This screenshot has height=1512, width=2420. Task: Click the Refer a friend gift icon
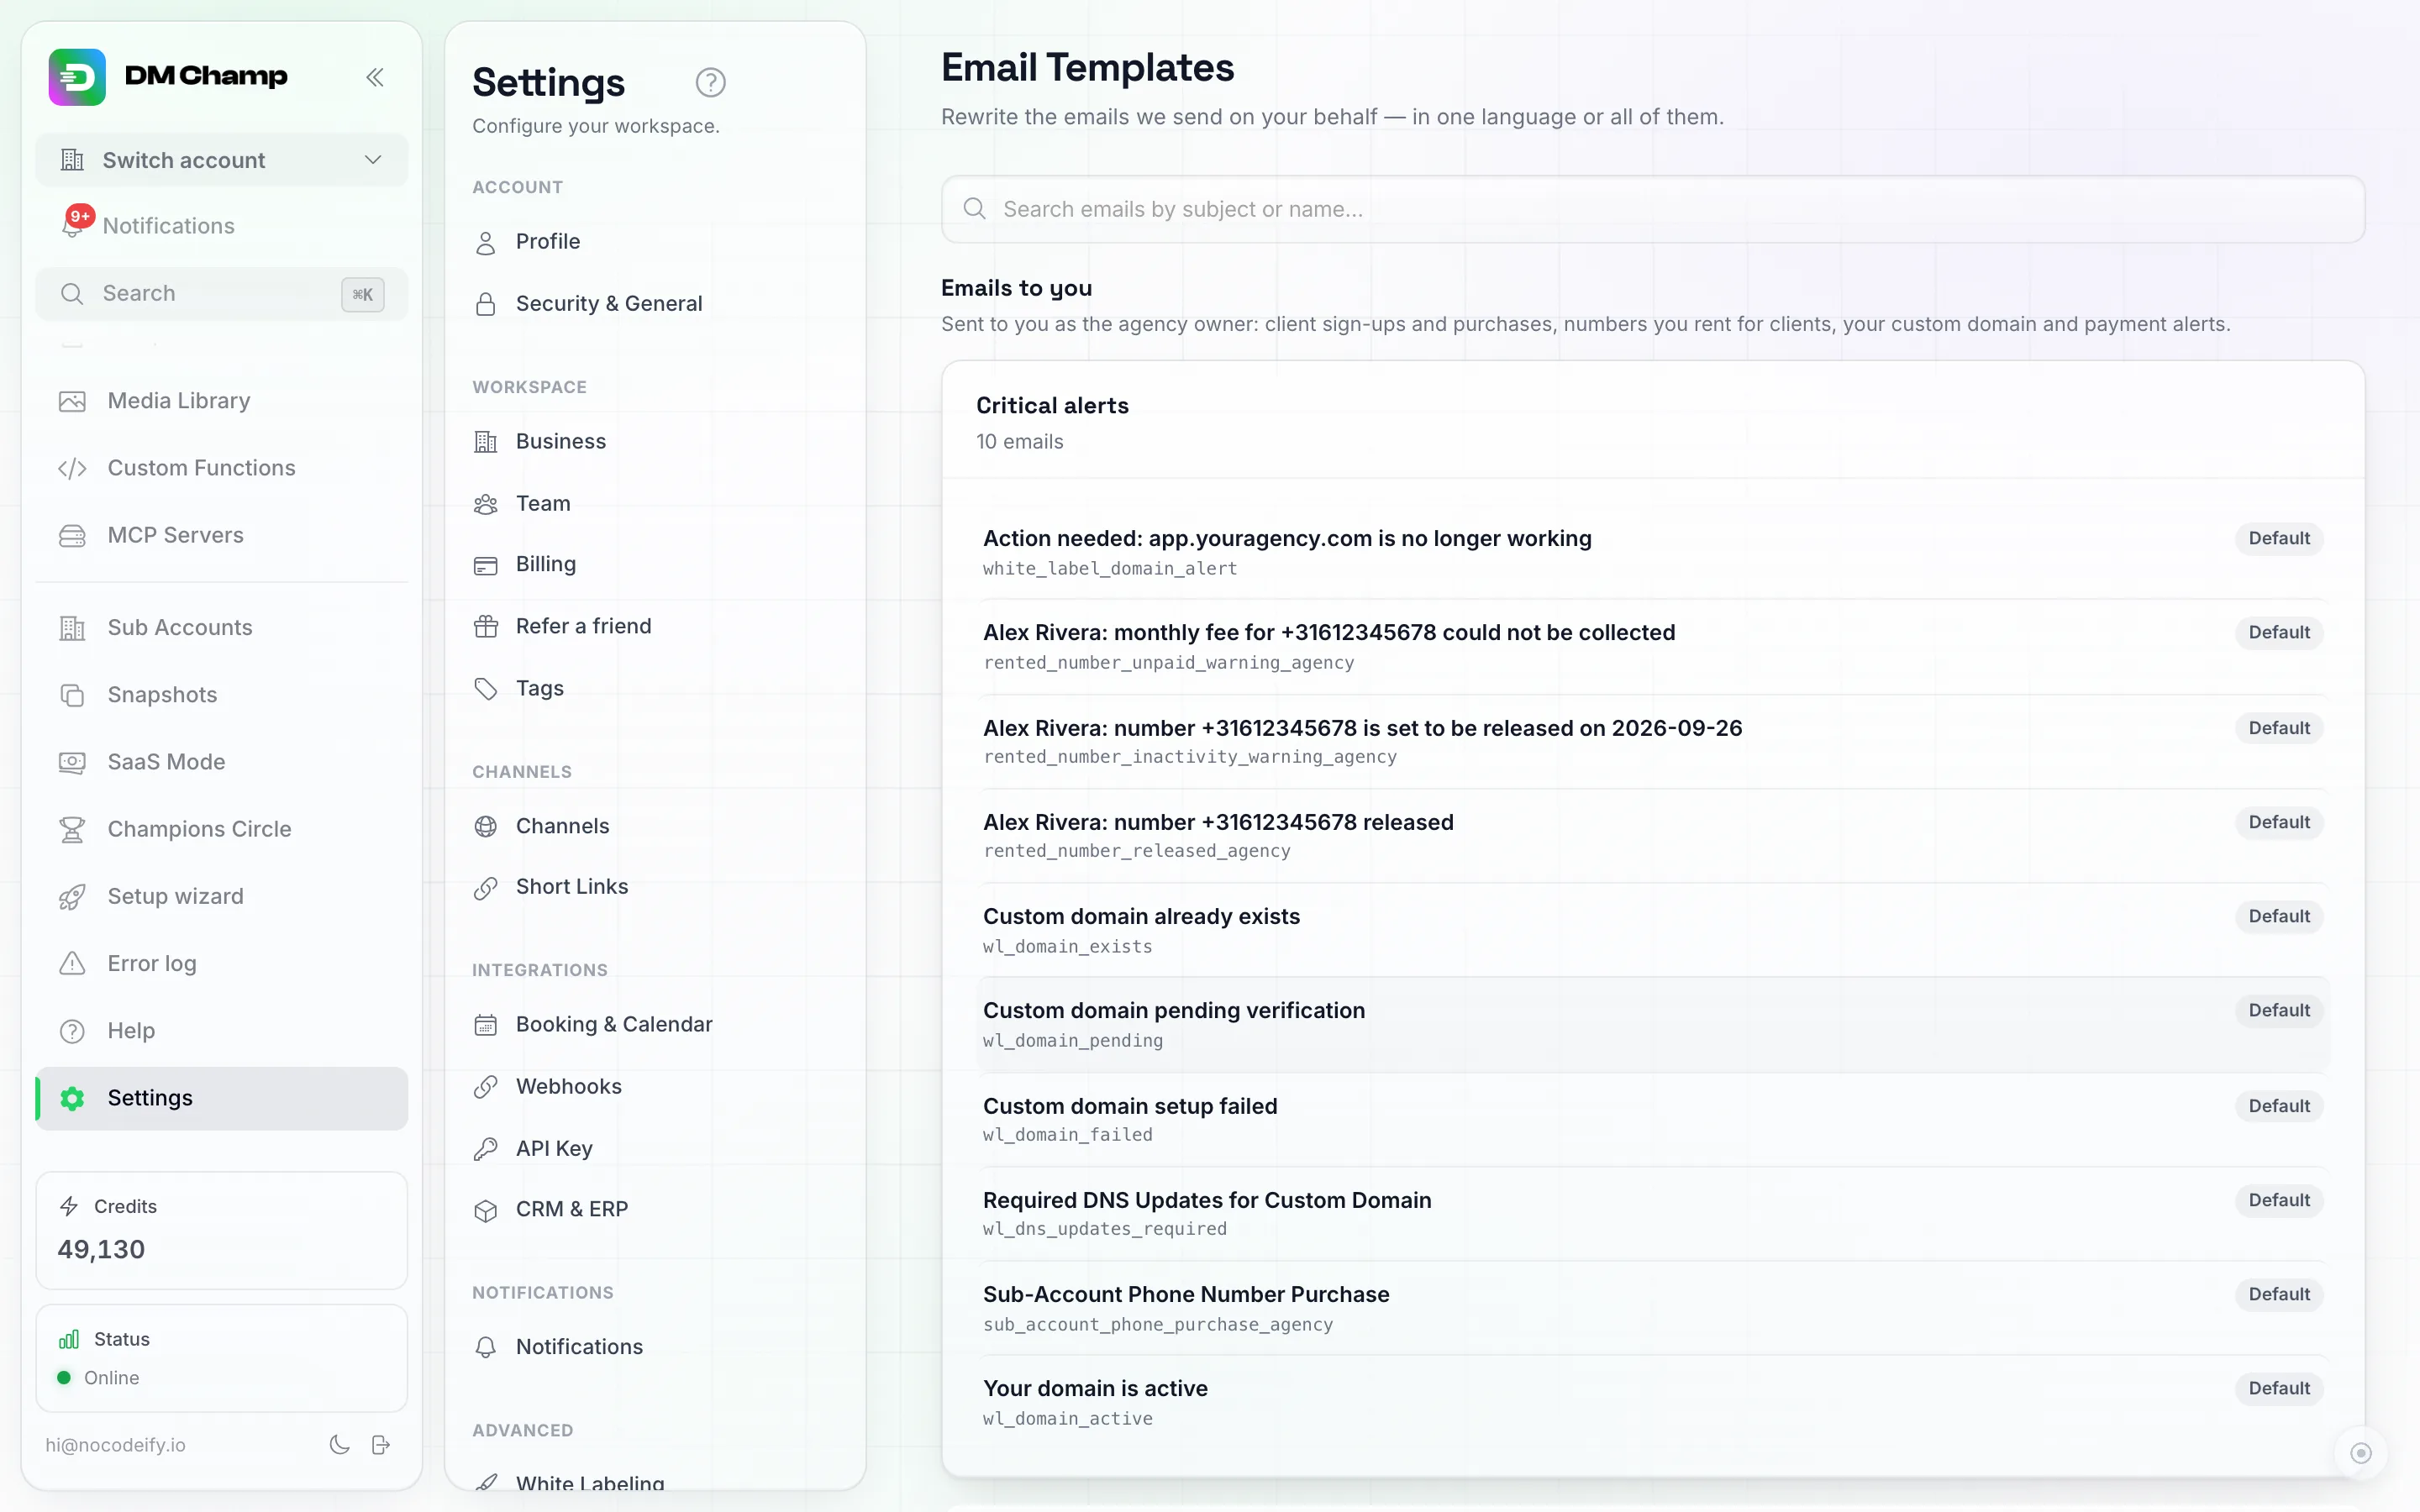[x=486, y=626]
